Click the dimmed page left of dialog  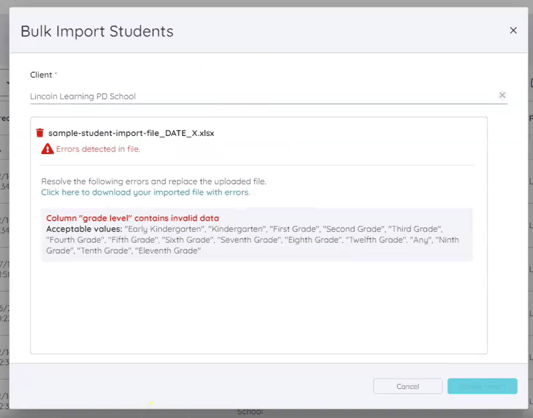tap(4, 238)
